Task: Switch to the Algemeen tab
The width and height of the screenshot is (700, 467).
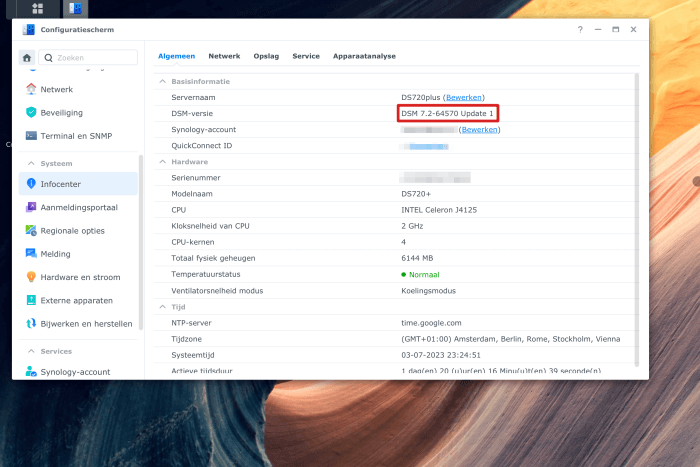Action: click(176, 56)
